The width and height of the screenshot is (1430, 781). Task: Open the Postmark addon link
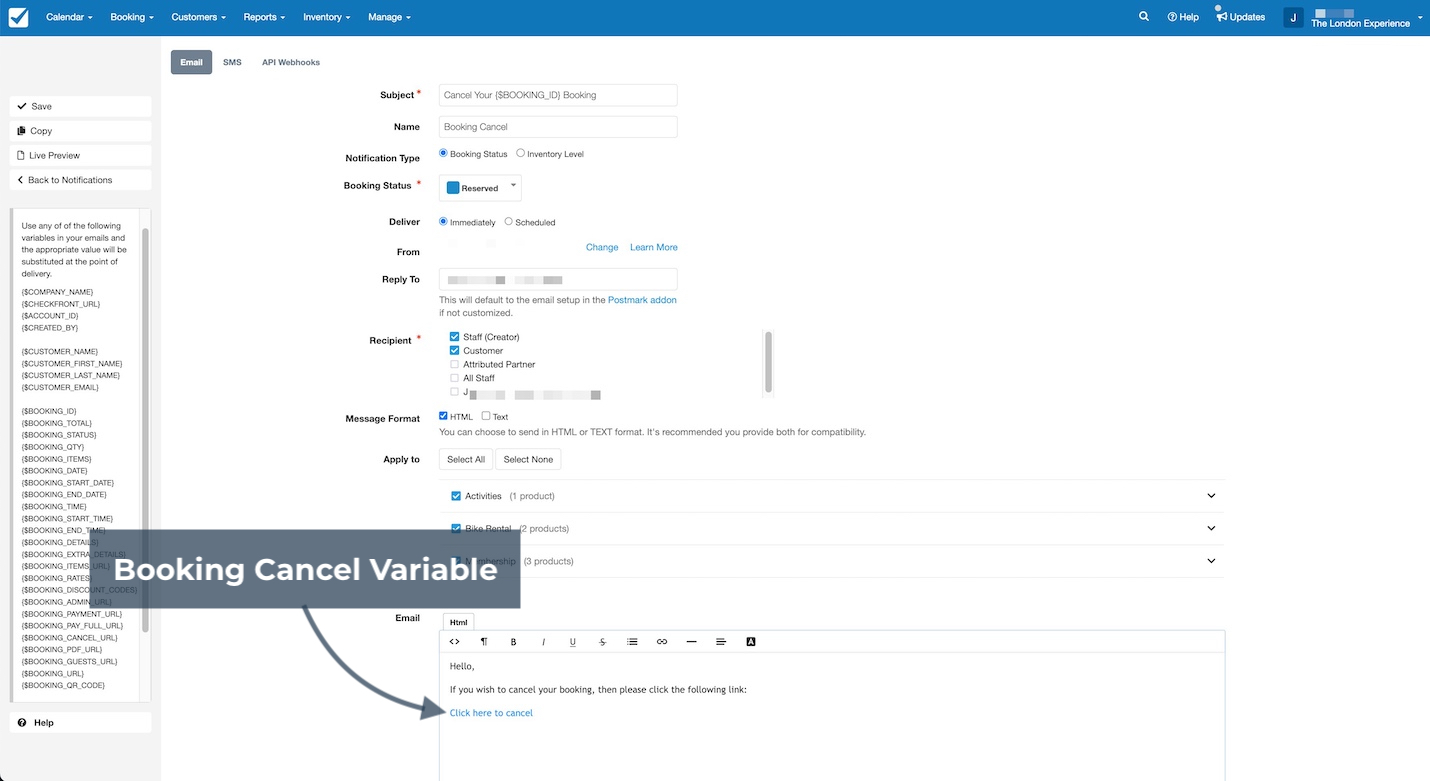tap(642, 300)
